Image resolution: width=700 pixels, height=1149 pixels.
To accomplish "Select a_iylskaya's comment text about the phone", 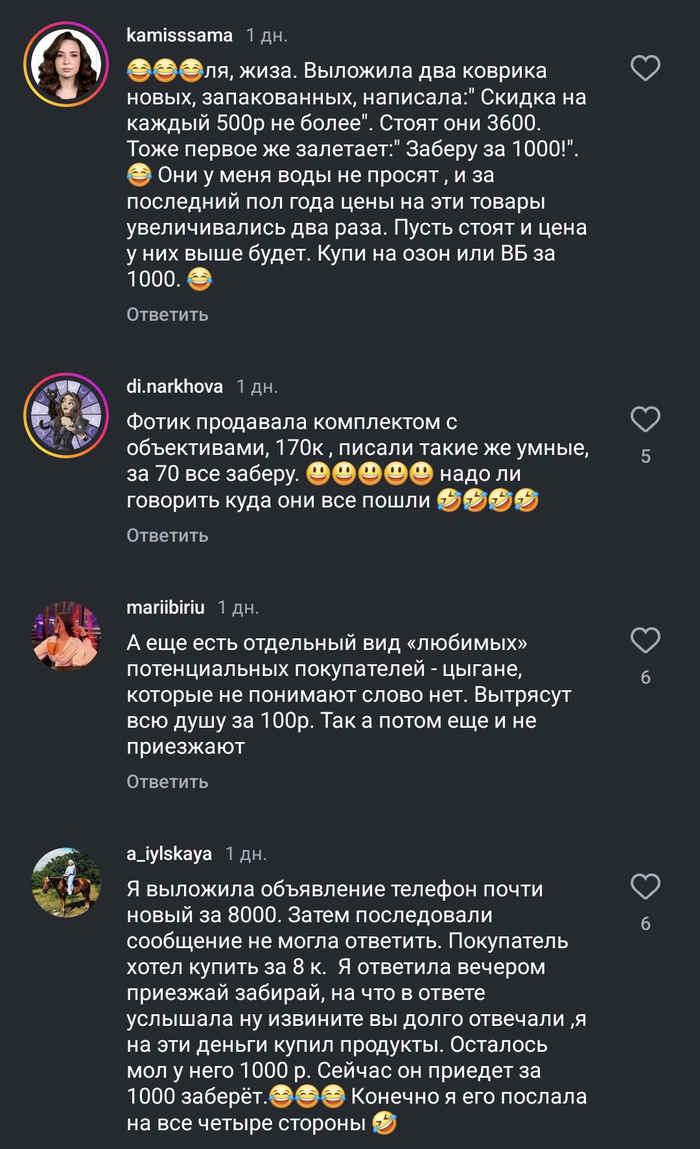I will pyautogui.click(x=350, y=1007).
